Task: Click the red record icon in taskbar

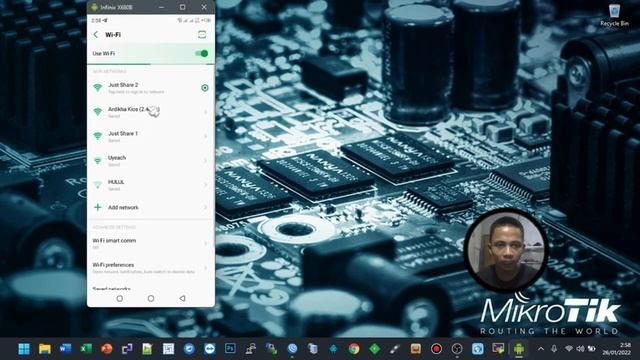Action: click(436, 349)
